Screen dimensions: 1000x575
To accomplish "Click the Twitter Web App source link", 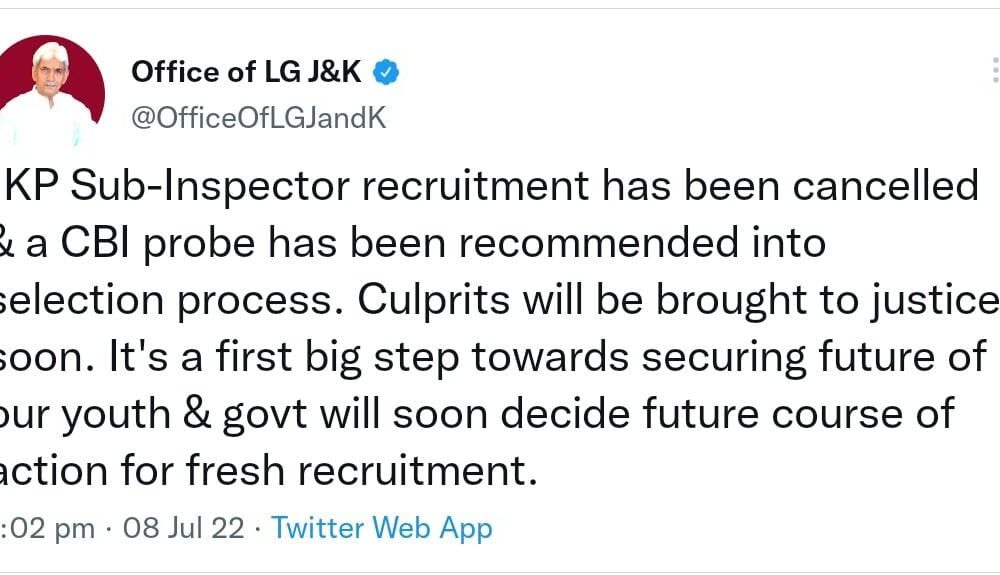I will click(x=382, y=528).
